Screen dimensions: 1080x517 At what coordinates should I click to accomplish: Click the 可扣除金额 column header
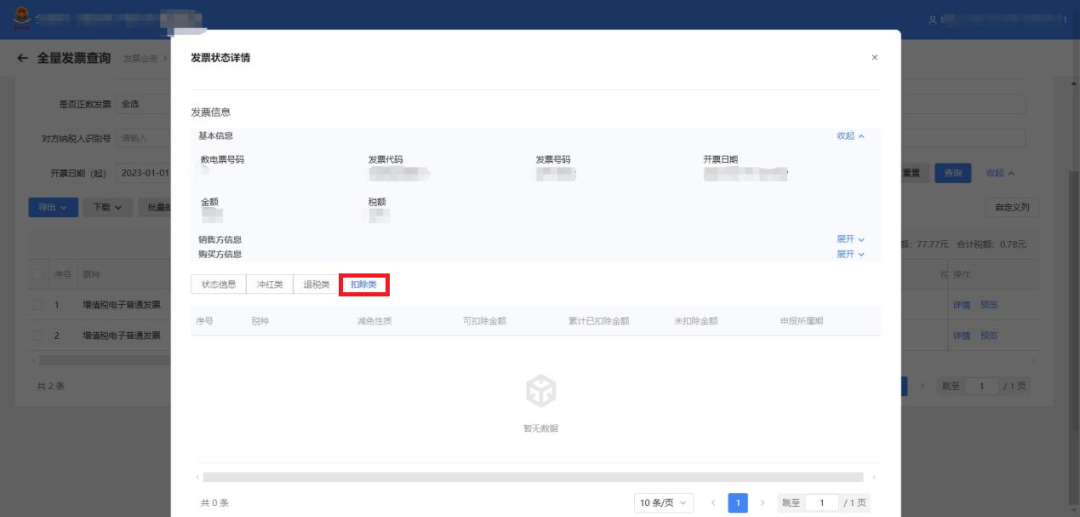[x=486, y=321]
